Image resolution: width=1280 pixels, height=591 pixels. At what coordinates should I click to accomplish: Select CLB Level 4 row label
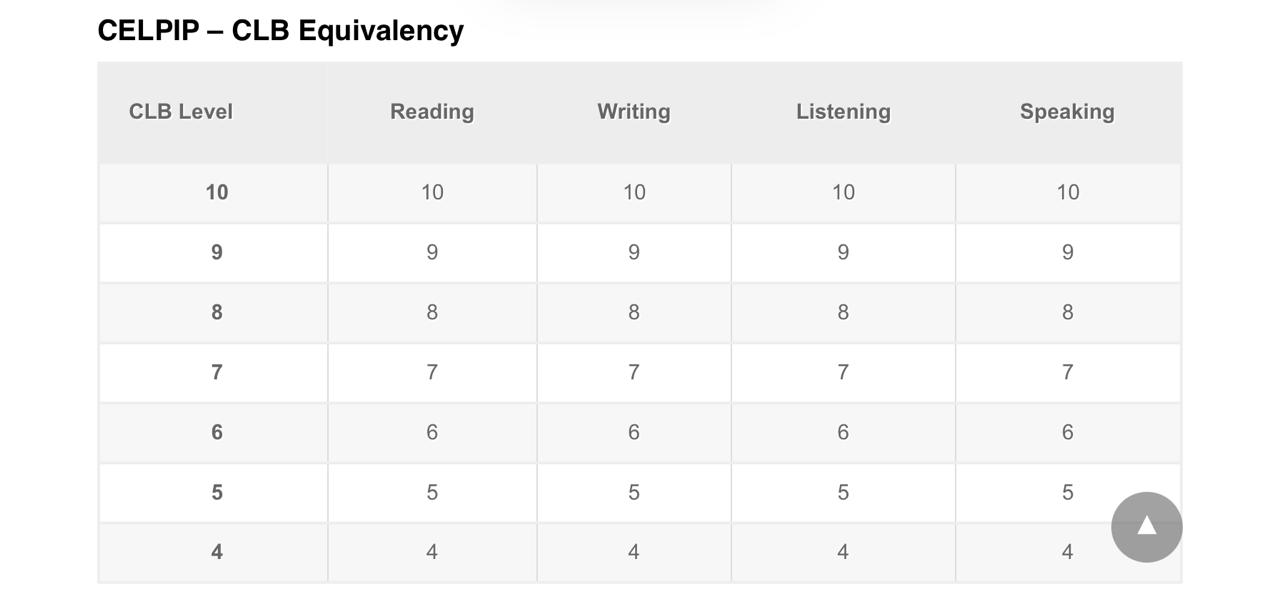[216, 550]
